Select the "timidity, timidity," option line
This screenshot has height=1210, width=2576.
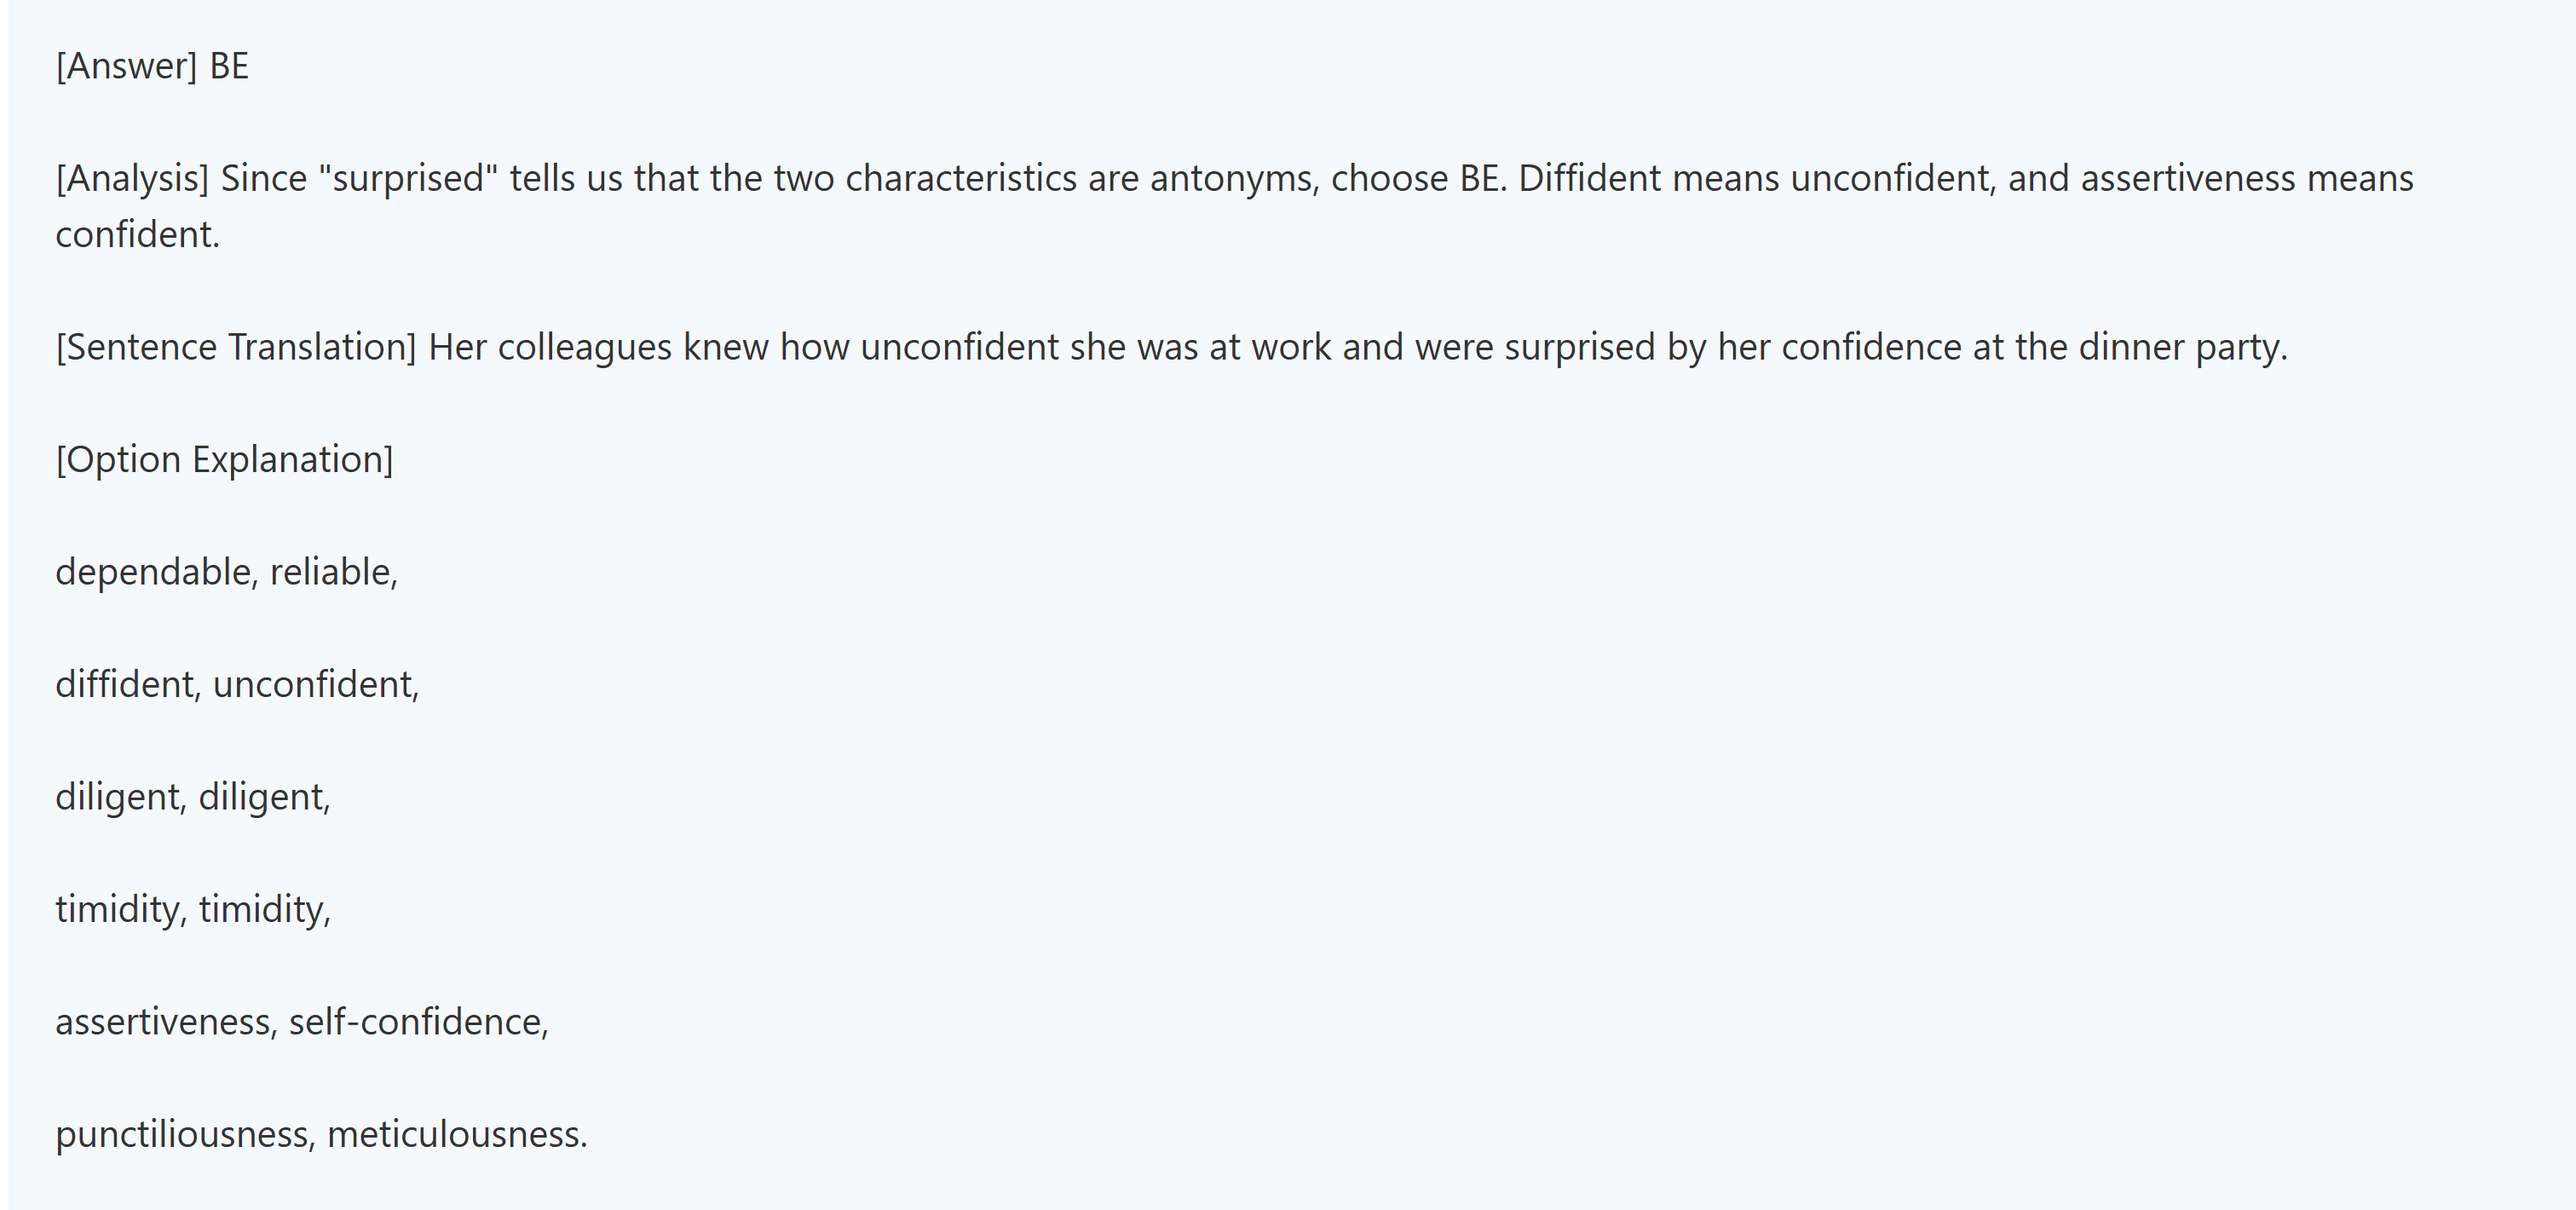pyautogui.click(x=193, y=909)
